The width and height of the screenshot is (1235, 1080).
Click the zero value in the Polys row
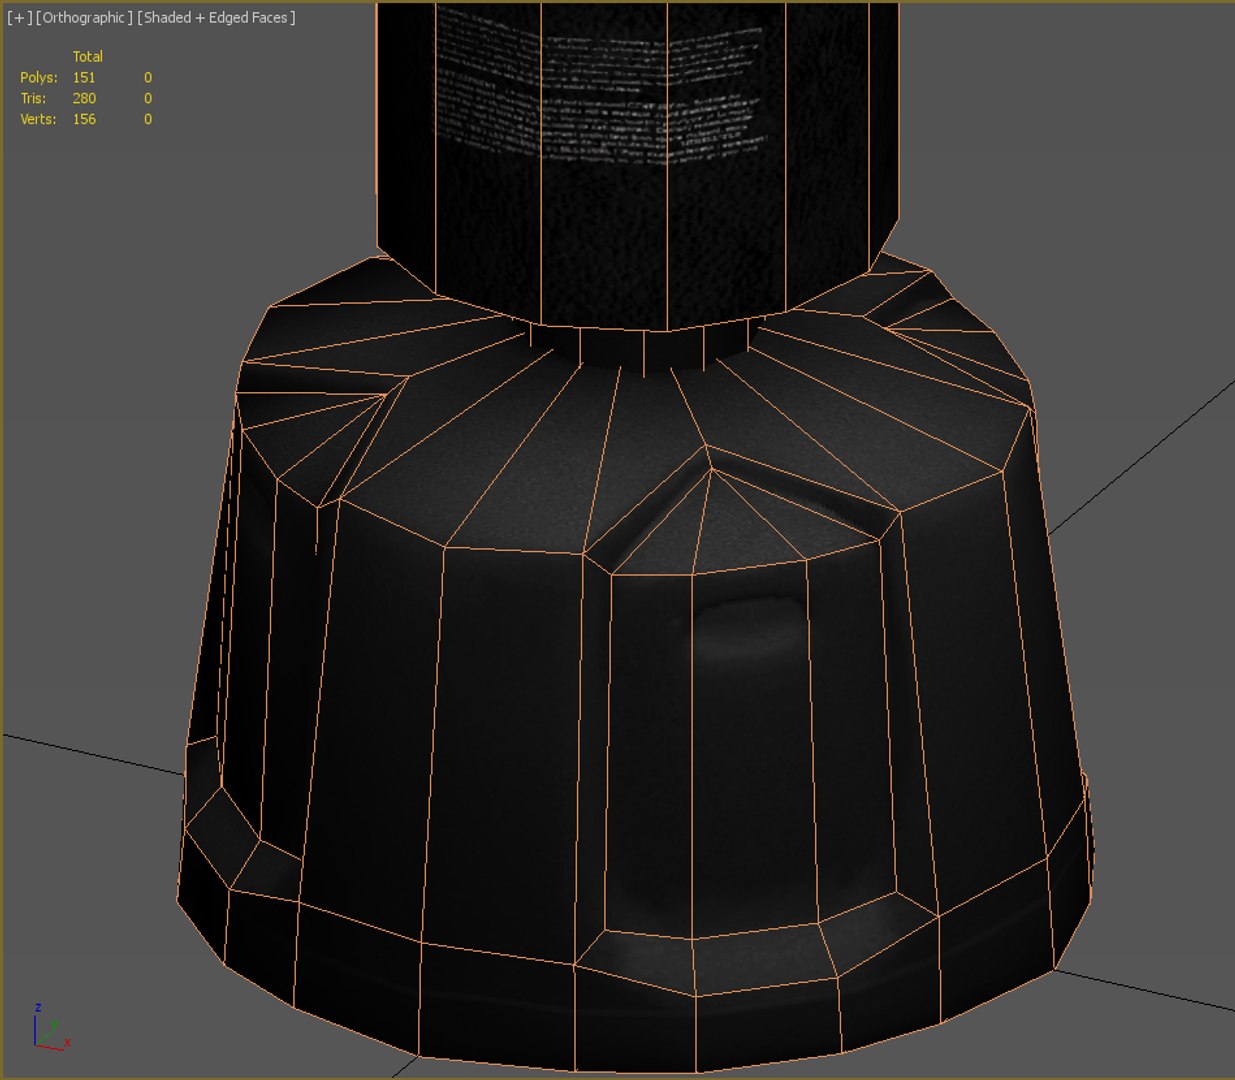(x=148, y=78)
